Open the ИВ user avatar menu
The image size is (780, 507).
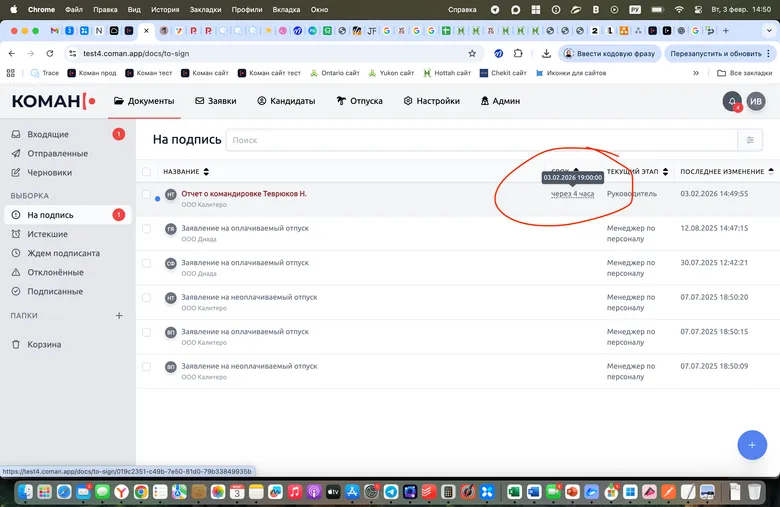pos(757,101)
